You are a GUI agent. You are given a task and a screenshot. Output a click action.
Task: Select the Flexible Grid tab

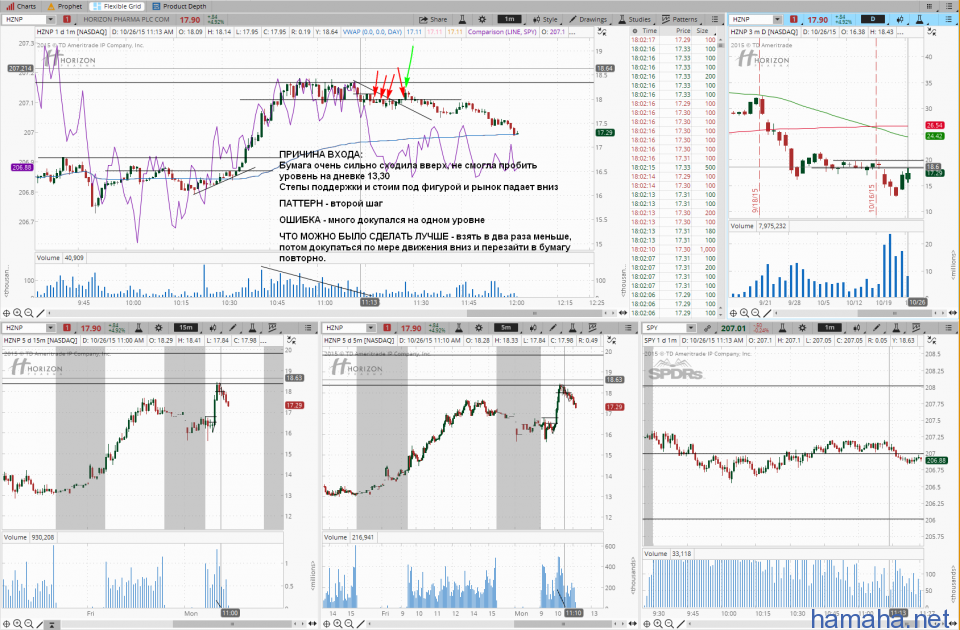pyautogui.click(x=117, y=6)
